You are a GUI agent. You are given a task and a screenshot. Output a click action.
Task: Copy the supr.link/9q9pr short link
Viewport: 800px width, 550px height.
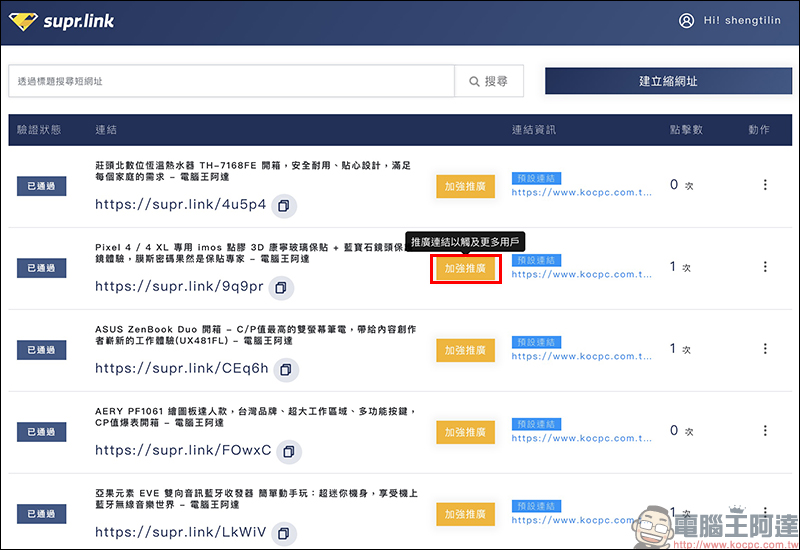281,288
